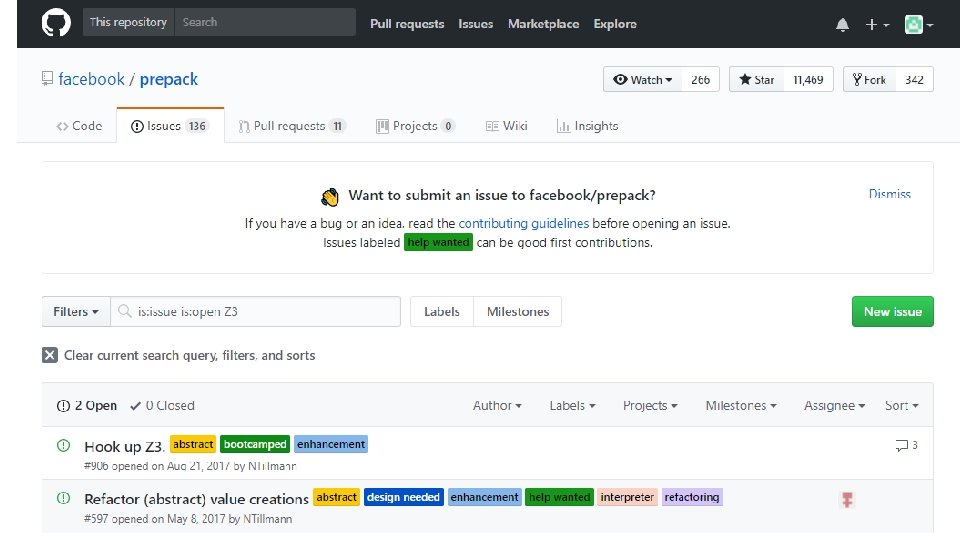Open NTillmann author link on issue #906
This screenshot has width=960, height=540.
pyautogui.click(x=272, y=466)
